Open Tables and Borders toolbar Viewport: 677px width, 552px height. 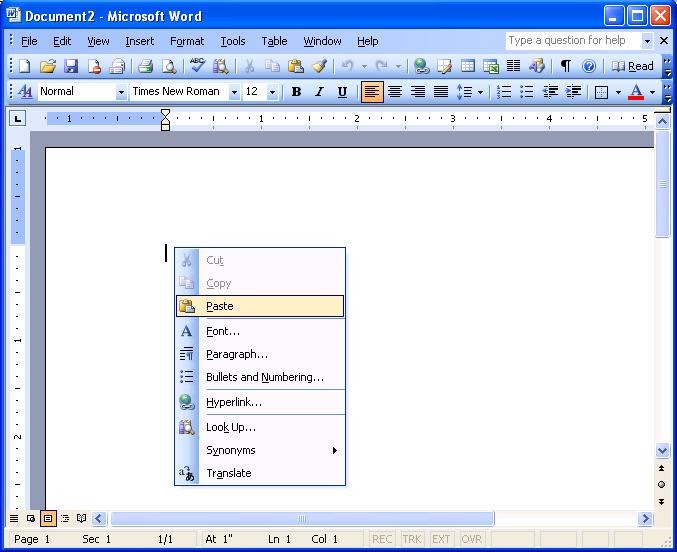(444, 67)
